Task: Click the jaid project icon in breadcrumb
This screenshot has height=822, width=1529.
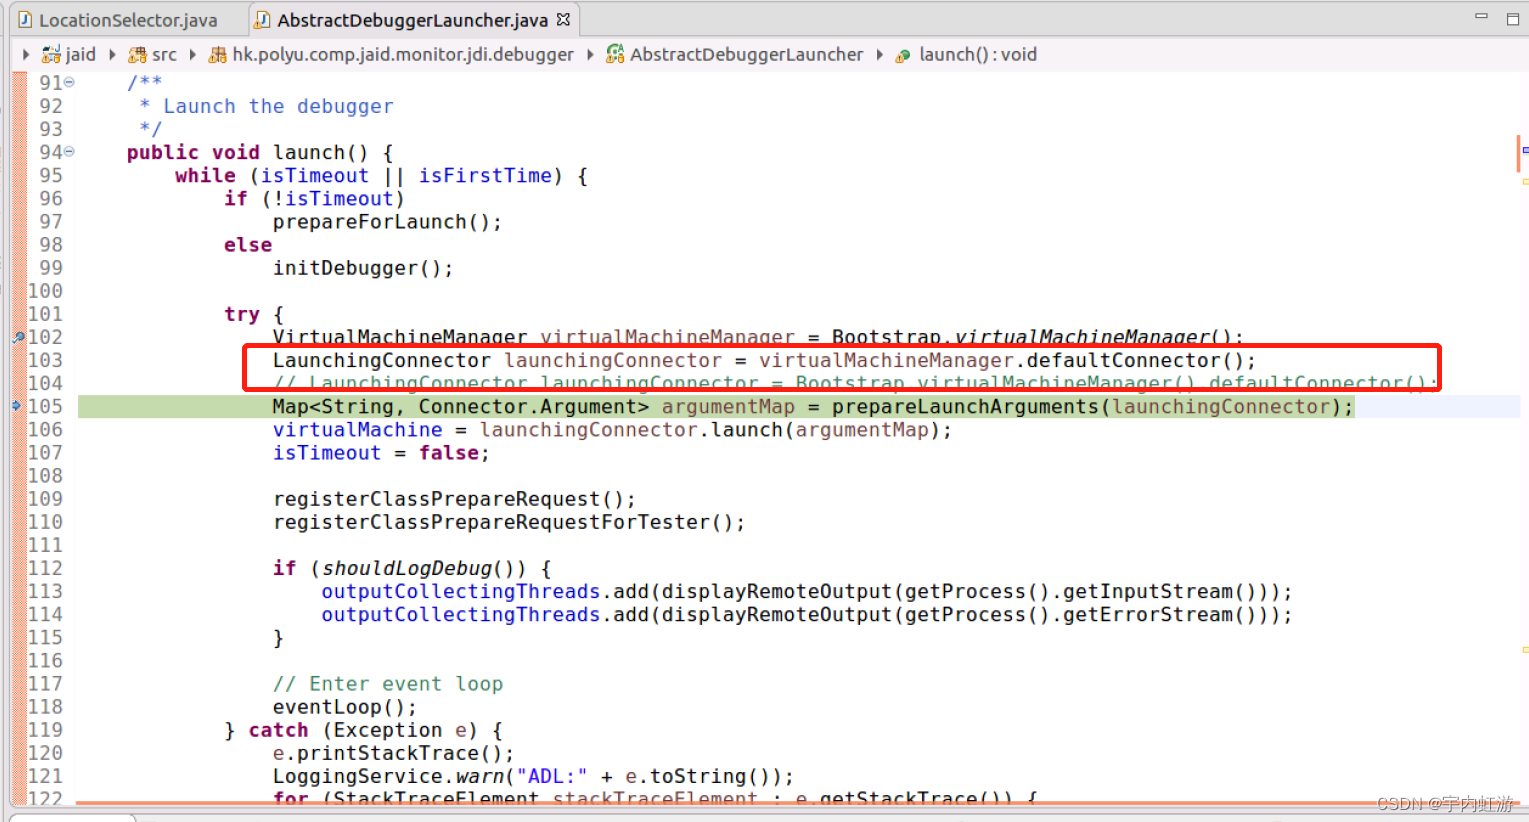Action: coord(51,55)
